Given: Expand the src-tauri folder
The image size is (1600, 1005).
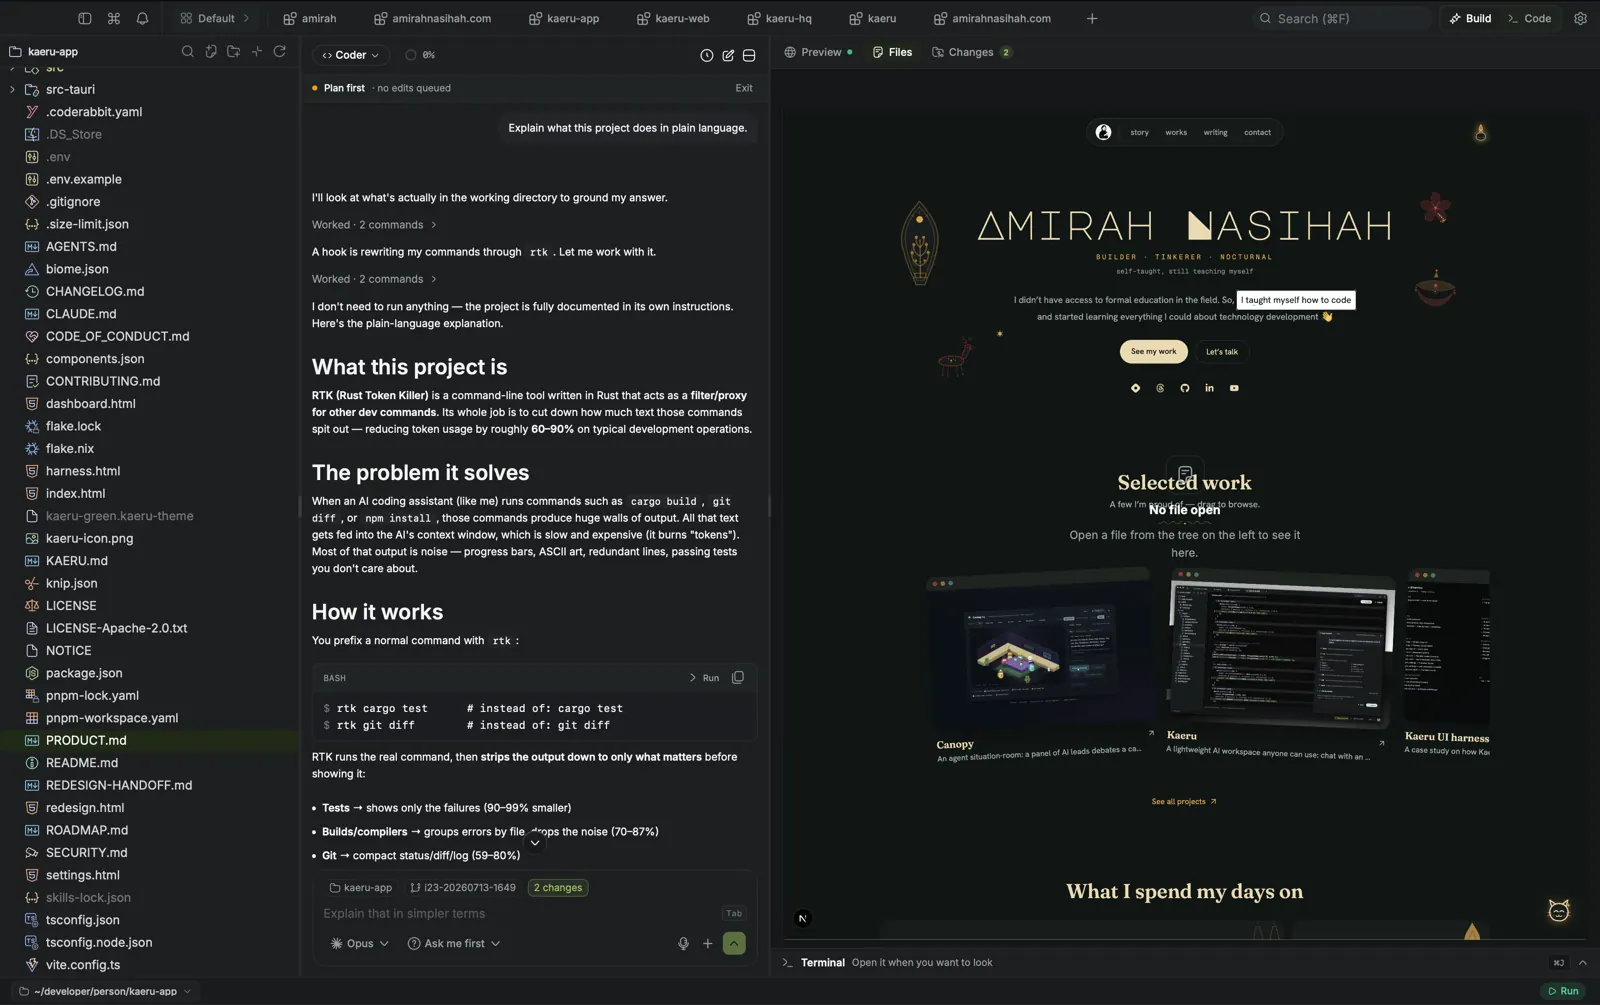Looking at the screenshot, I should (12, 89).
